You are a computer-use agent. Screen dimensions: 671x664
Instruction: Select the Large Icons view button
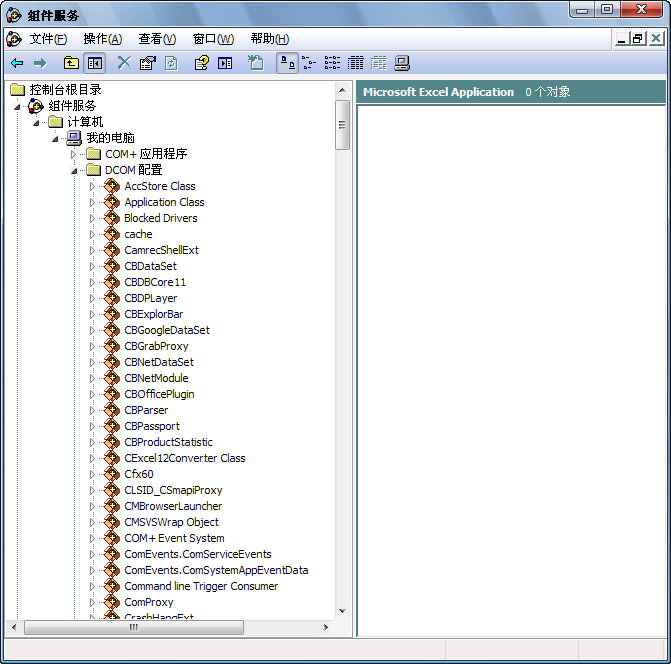coord(287,63)
